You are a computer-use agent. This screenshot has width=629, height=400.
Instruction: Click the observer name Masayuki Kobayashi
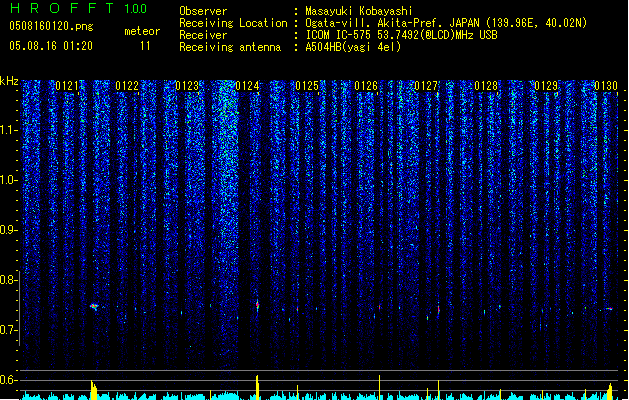[359, 11]
